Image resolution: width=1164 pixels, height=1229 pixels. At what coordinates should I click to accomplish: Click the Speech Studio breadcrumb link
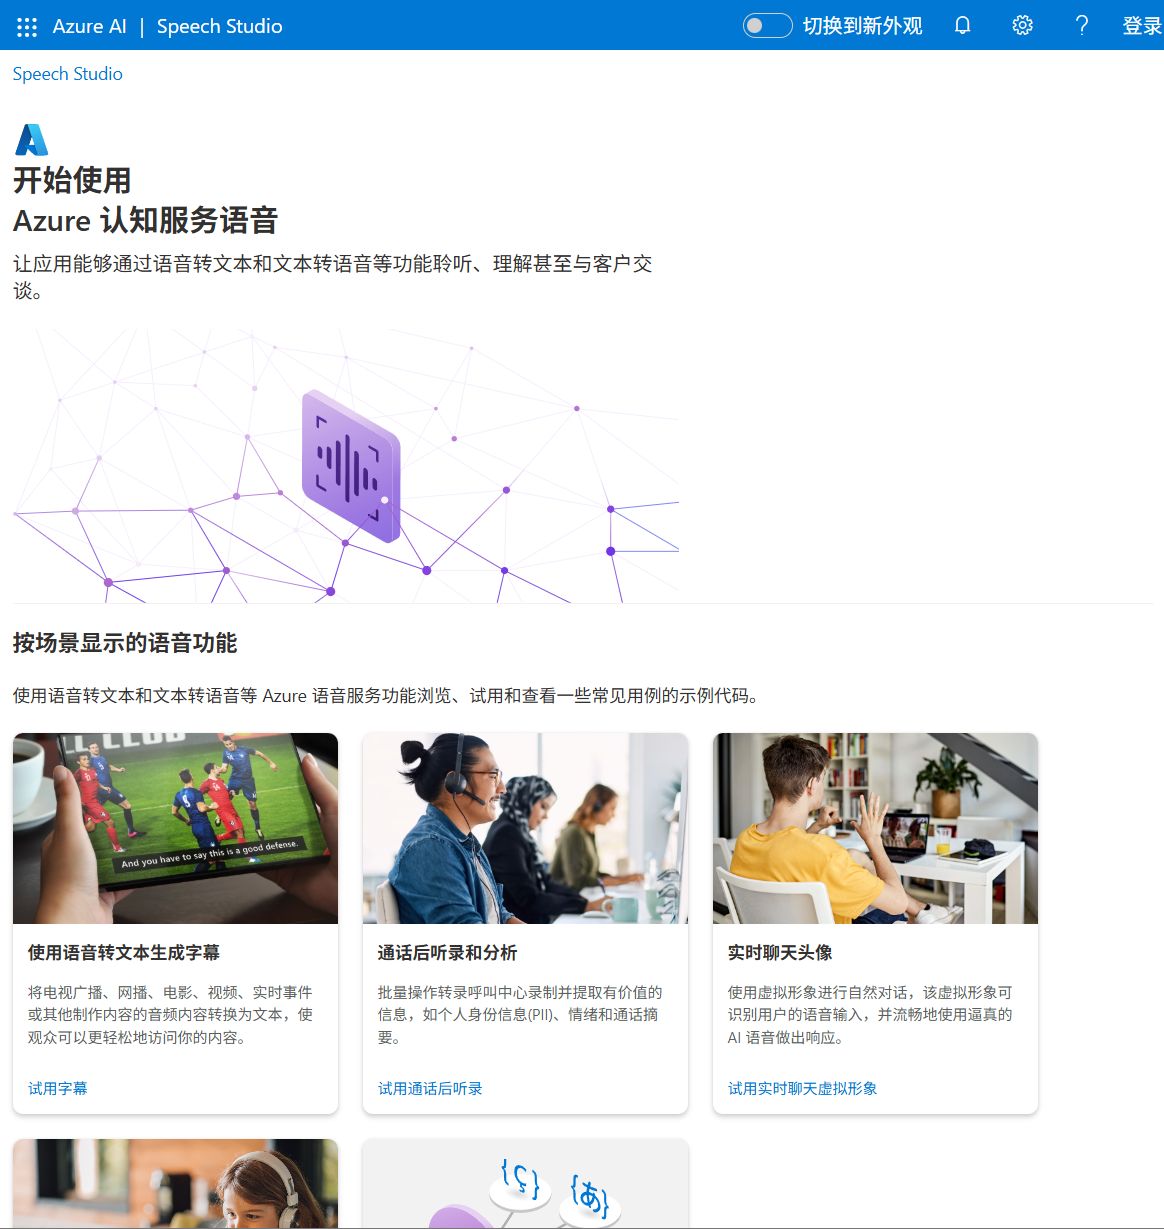(67, 74)
